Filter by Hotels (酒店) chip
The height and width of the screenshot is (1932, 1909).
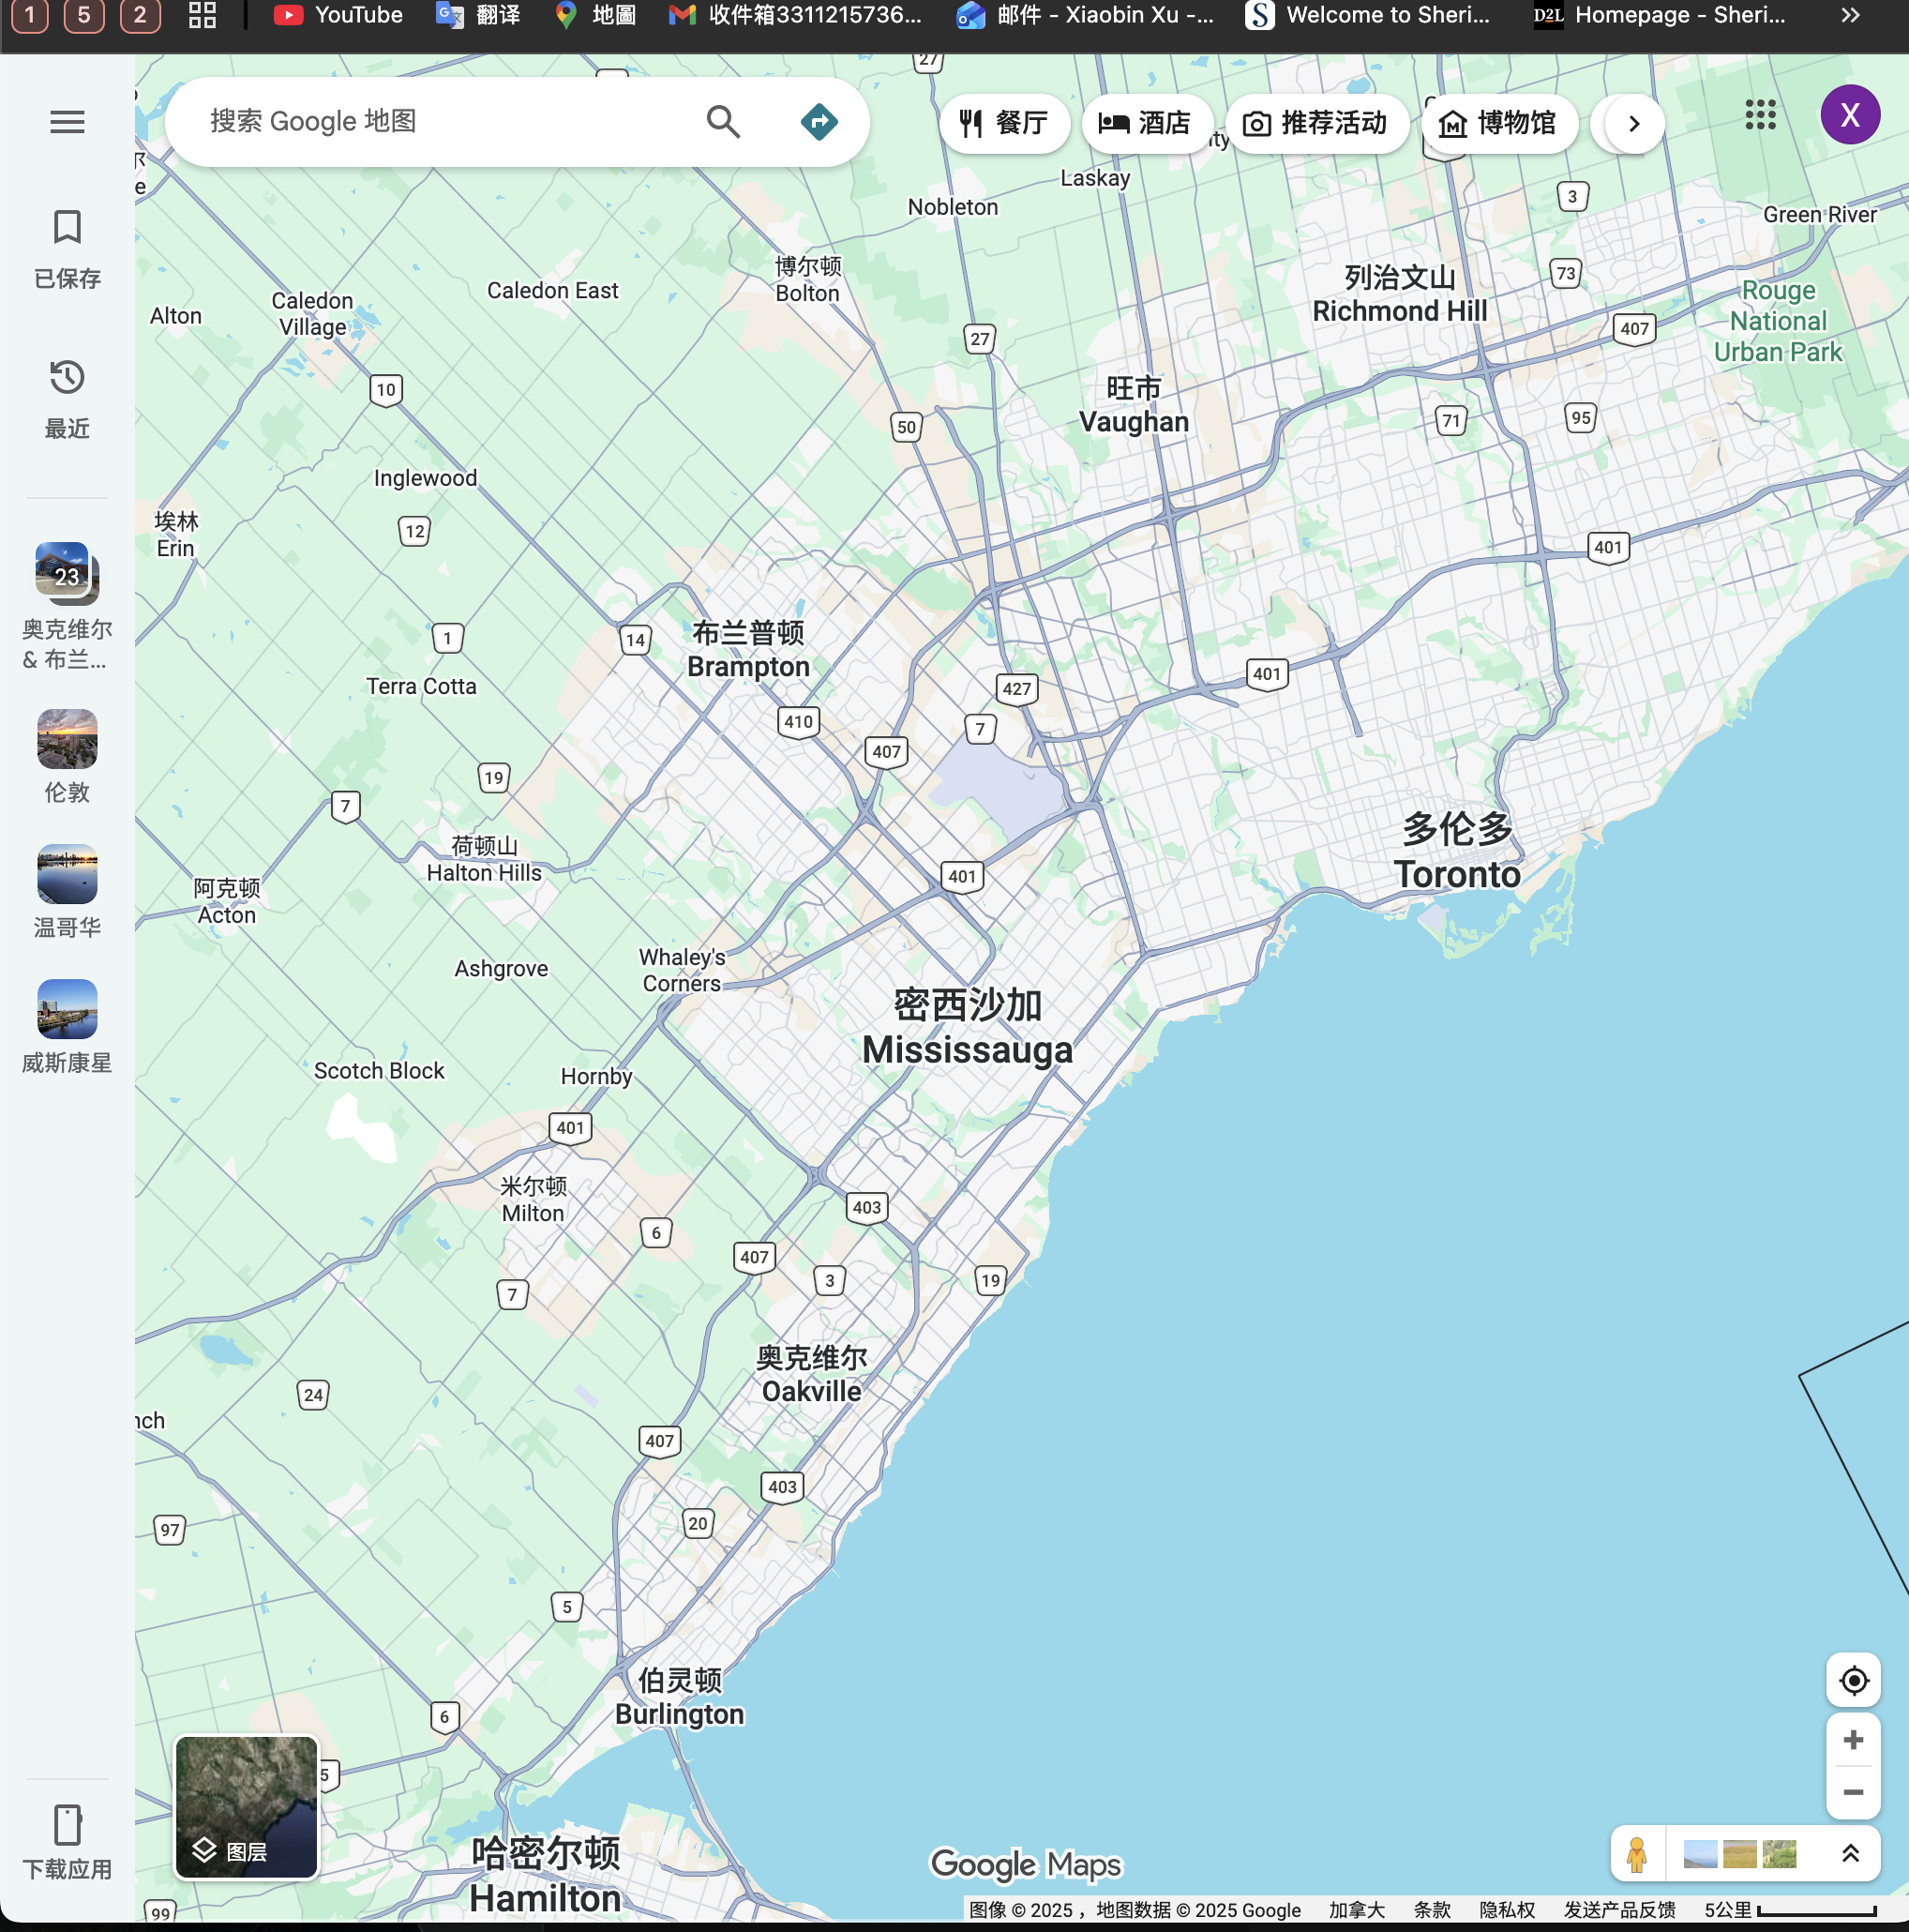point(1146,123)
